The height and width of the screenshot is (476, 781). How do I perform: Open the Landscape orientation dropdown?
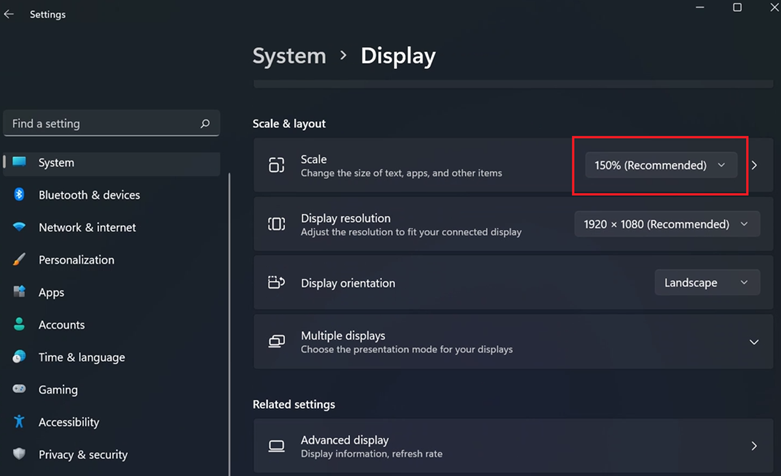[x=705, y=283]
